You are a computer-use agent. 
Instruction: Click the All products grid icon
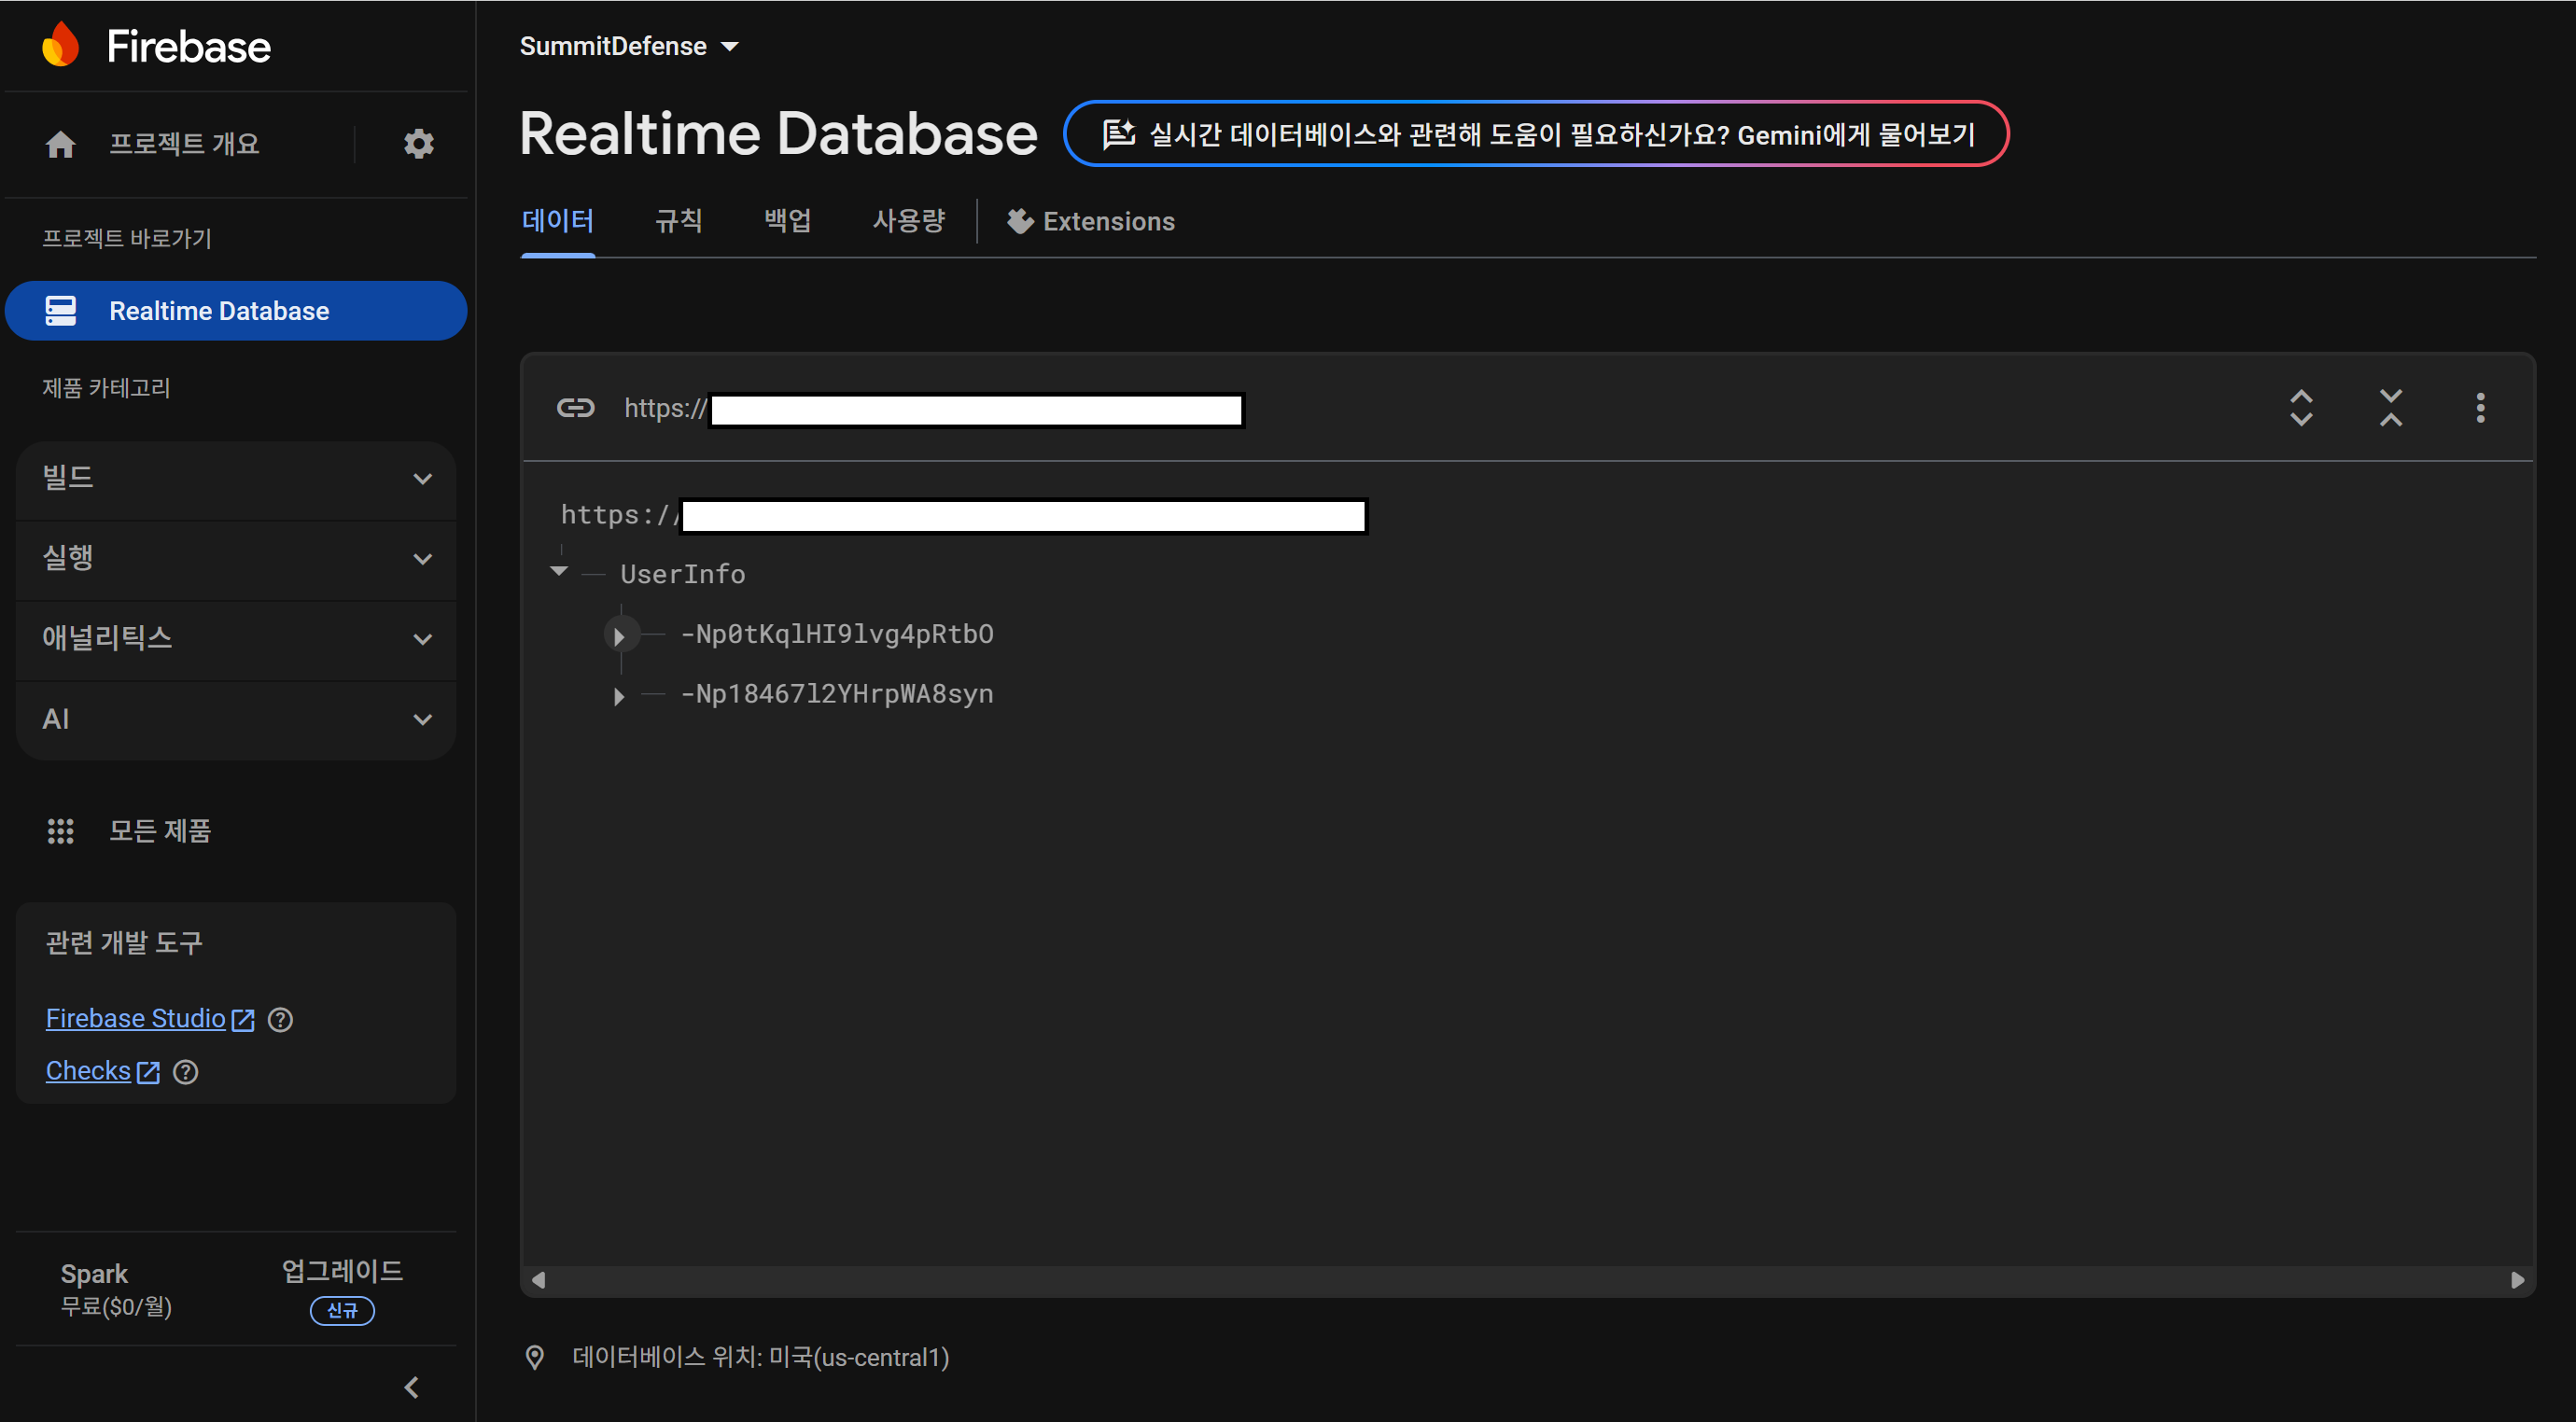coord(61,831)
